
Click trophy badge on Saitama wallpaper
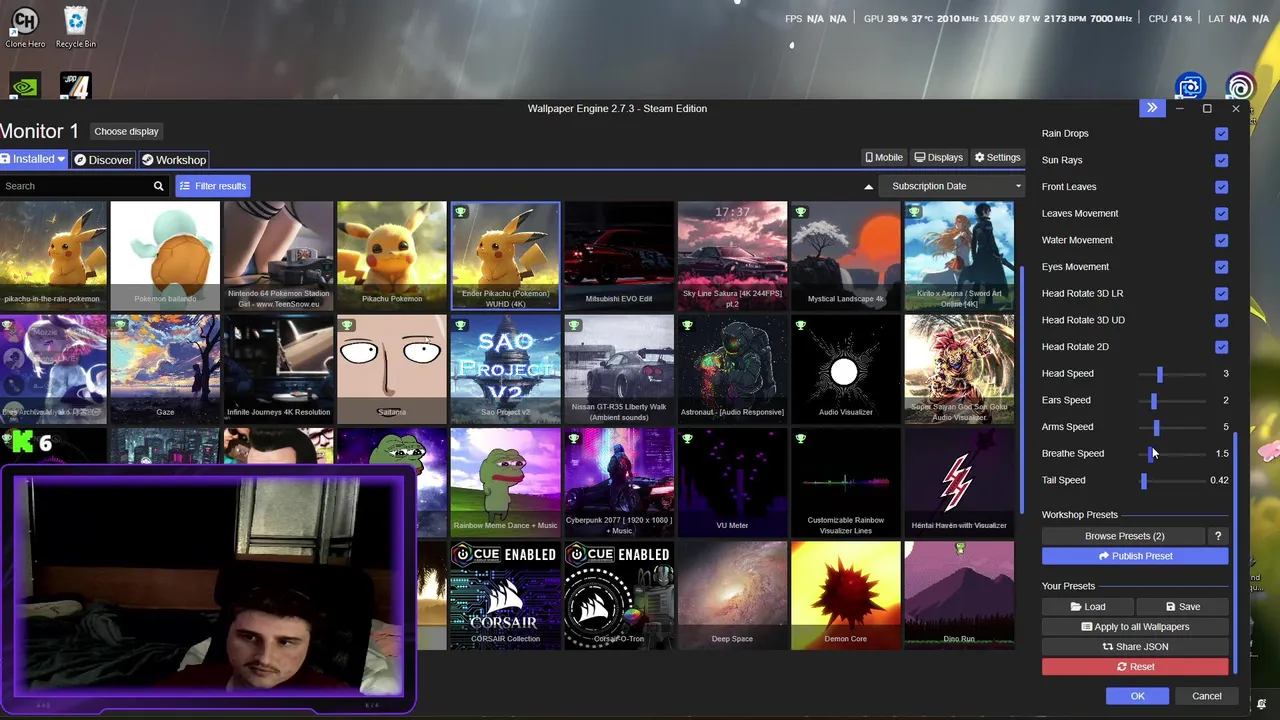(347, 325)
